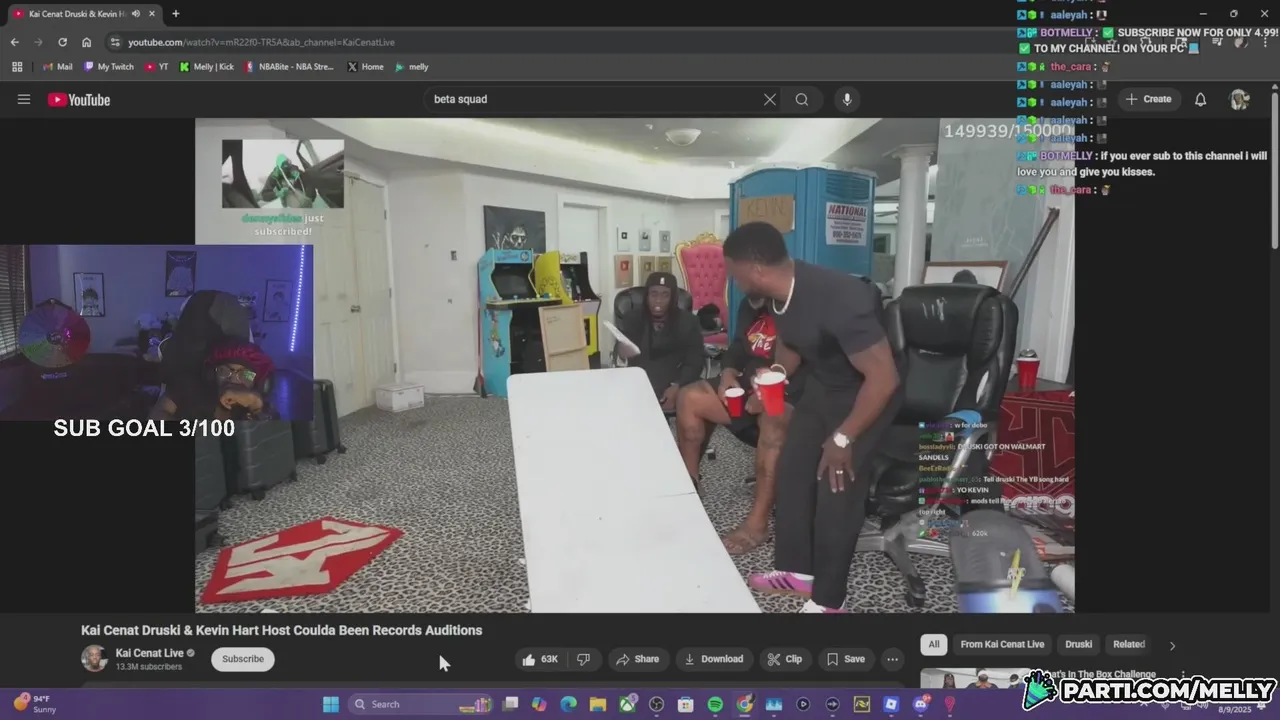Go back using the browser back arrow
The height and width of the screenshot is (720, 1280).
coord(14,42)
